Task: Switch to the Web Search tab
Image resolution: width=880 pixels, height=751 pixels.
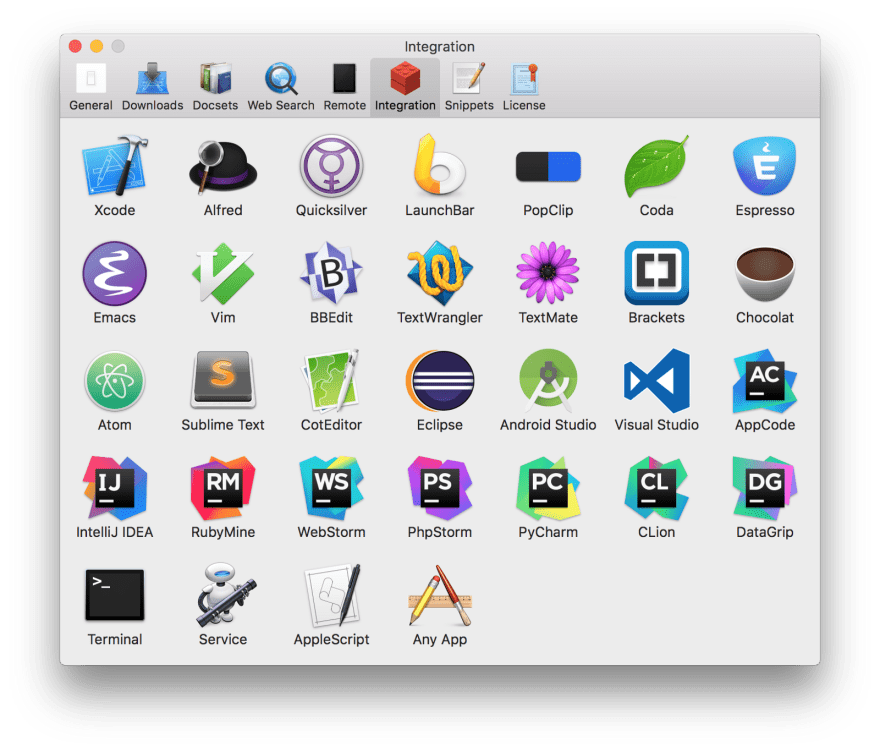Action: tap(281, 87)
